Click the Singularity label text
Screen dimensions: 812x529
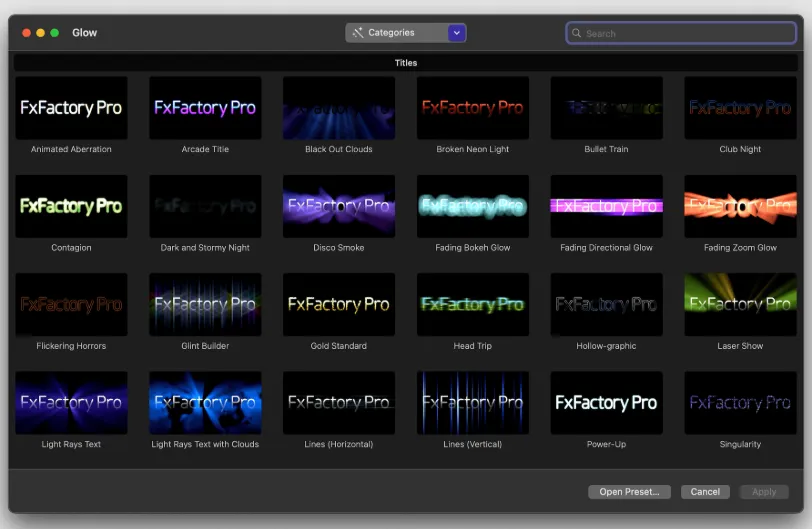pyautogui.click(x=741, y=444)
